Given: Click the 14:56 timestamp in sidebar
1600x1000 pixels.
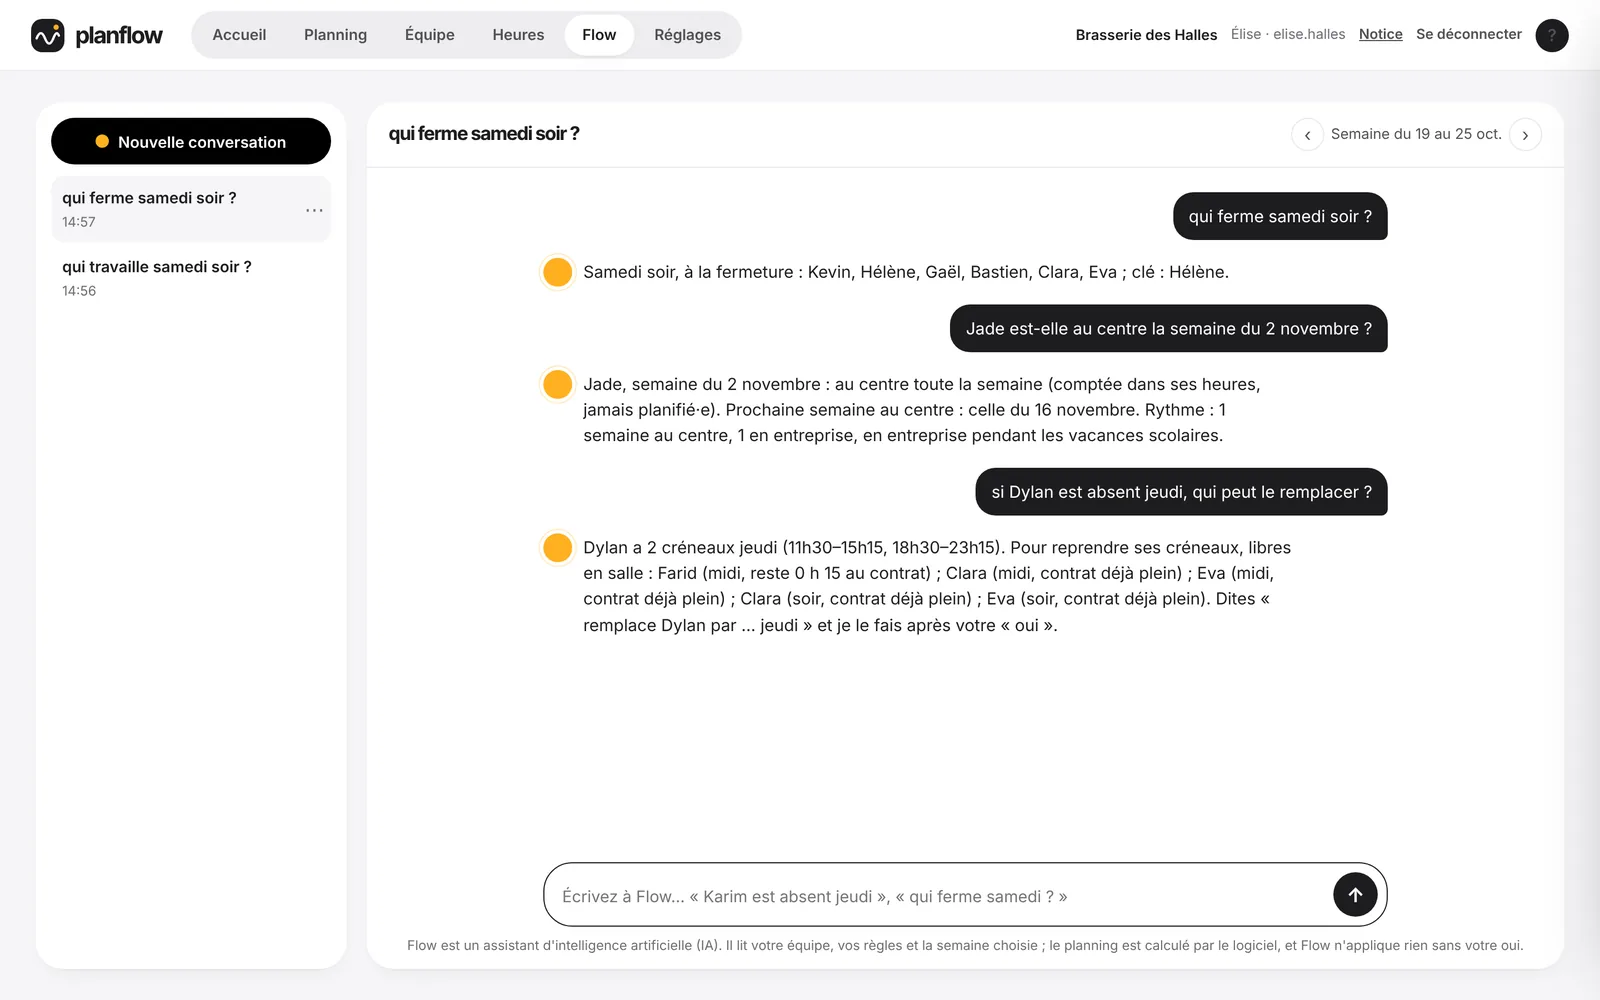Looking at the screenshot, I should click(79, 291).
